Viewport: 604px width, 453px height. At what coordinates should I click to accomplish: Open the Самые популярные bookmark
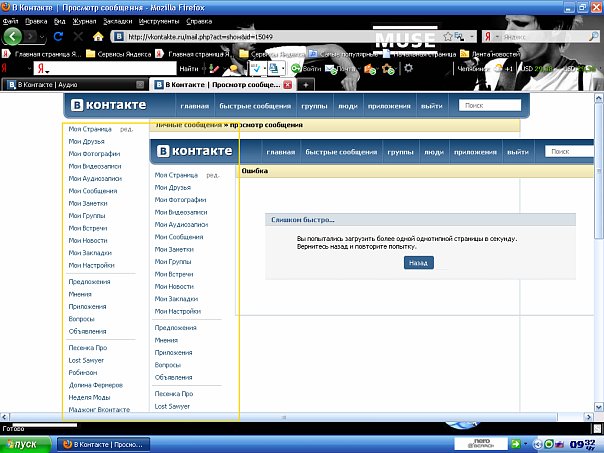click(x=343, y=54)
